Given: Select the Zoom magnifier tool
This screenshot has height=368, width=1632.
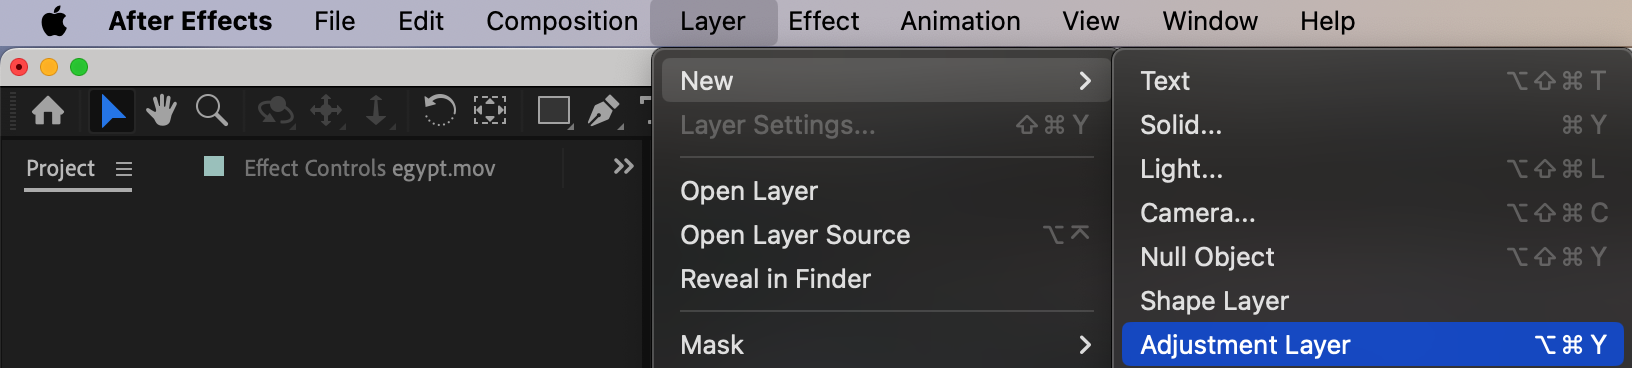Looking at the screenshot, I should (x=211, y=110).
